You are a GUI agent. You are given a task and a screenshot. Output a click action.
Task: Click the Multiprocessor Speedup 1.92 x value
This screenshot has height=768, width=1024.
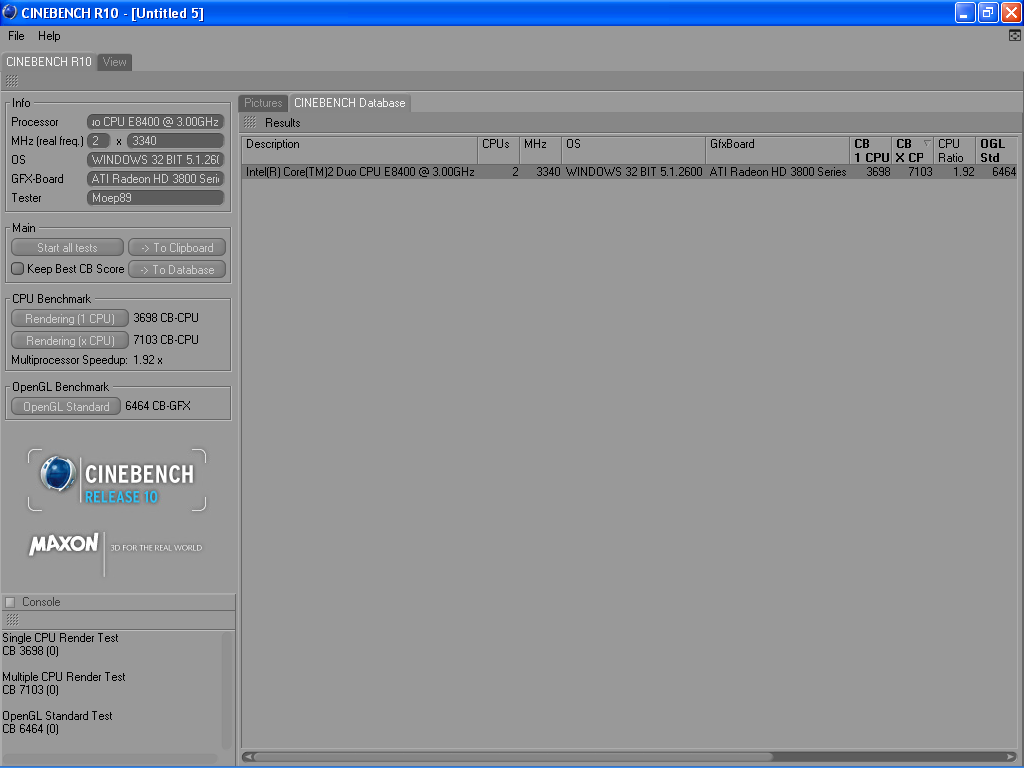click(x=148, y=360)
